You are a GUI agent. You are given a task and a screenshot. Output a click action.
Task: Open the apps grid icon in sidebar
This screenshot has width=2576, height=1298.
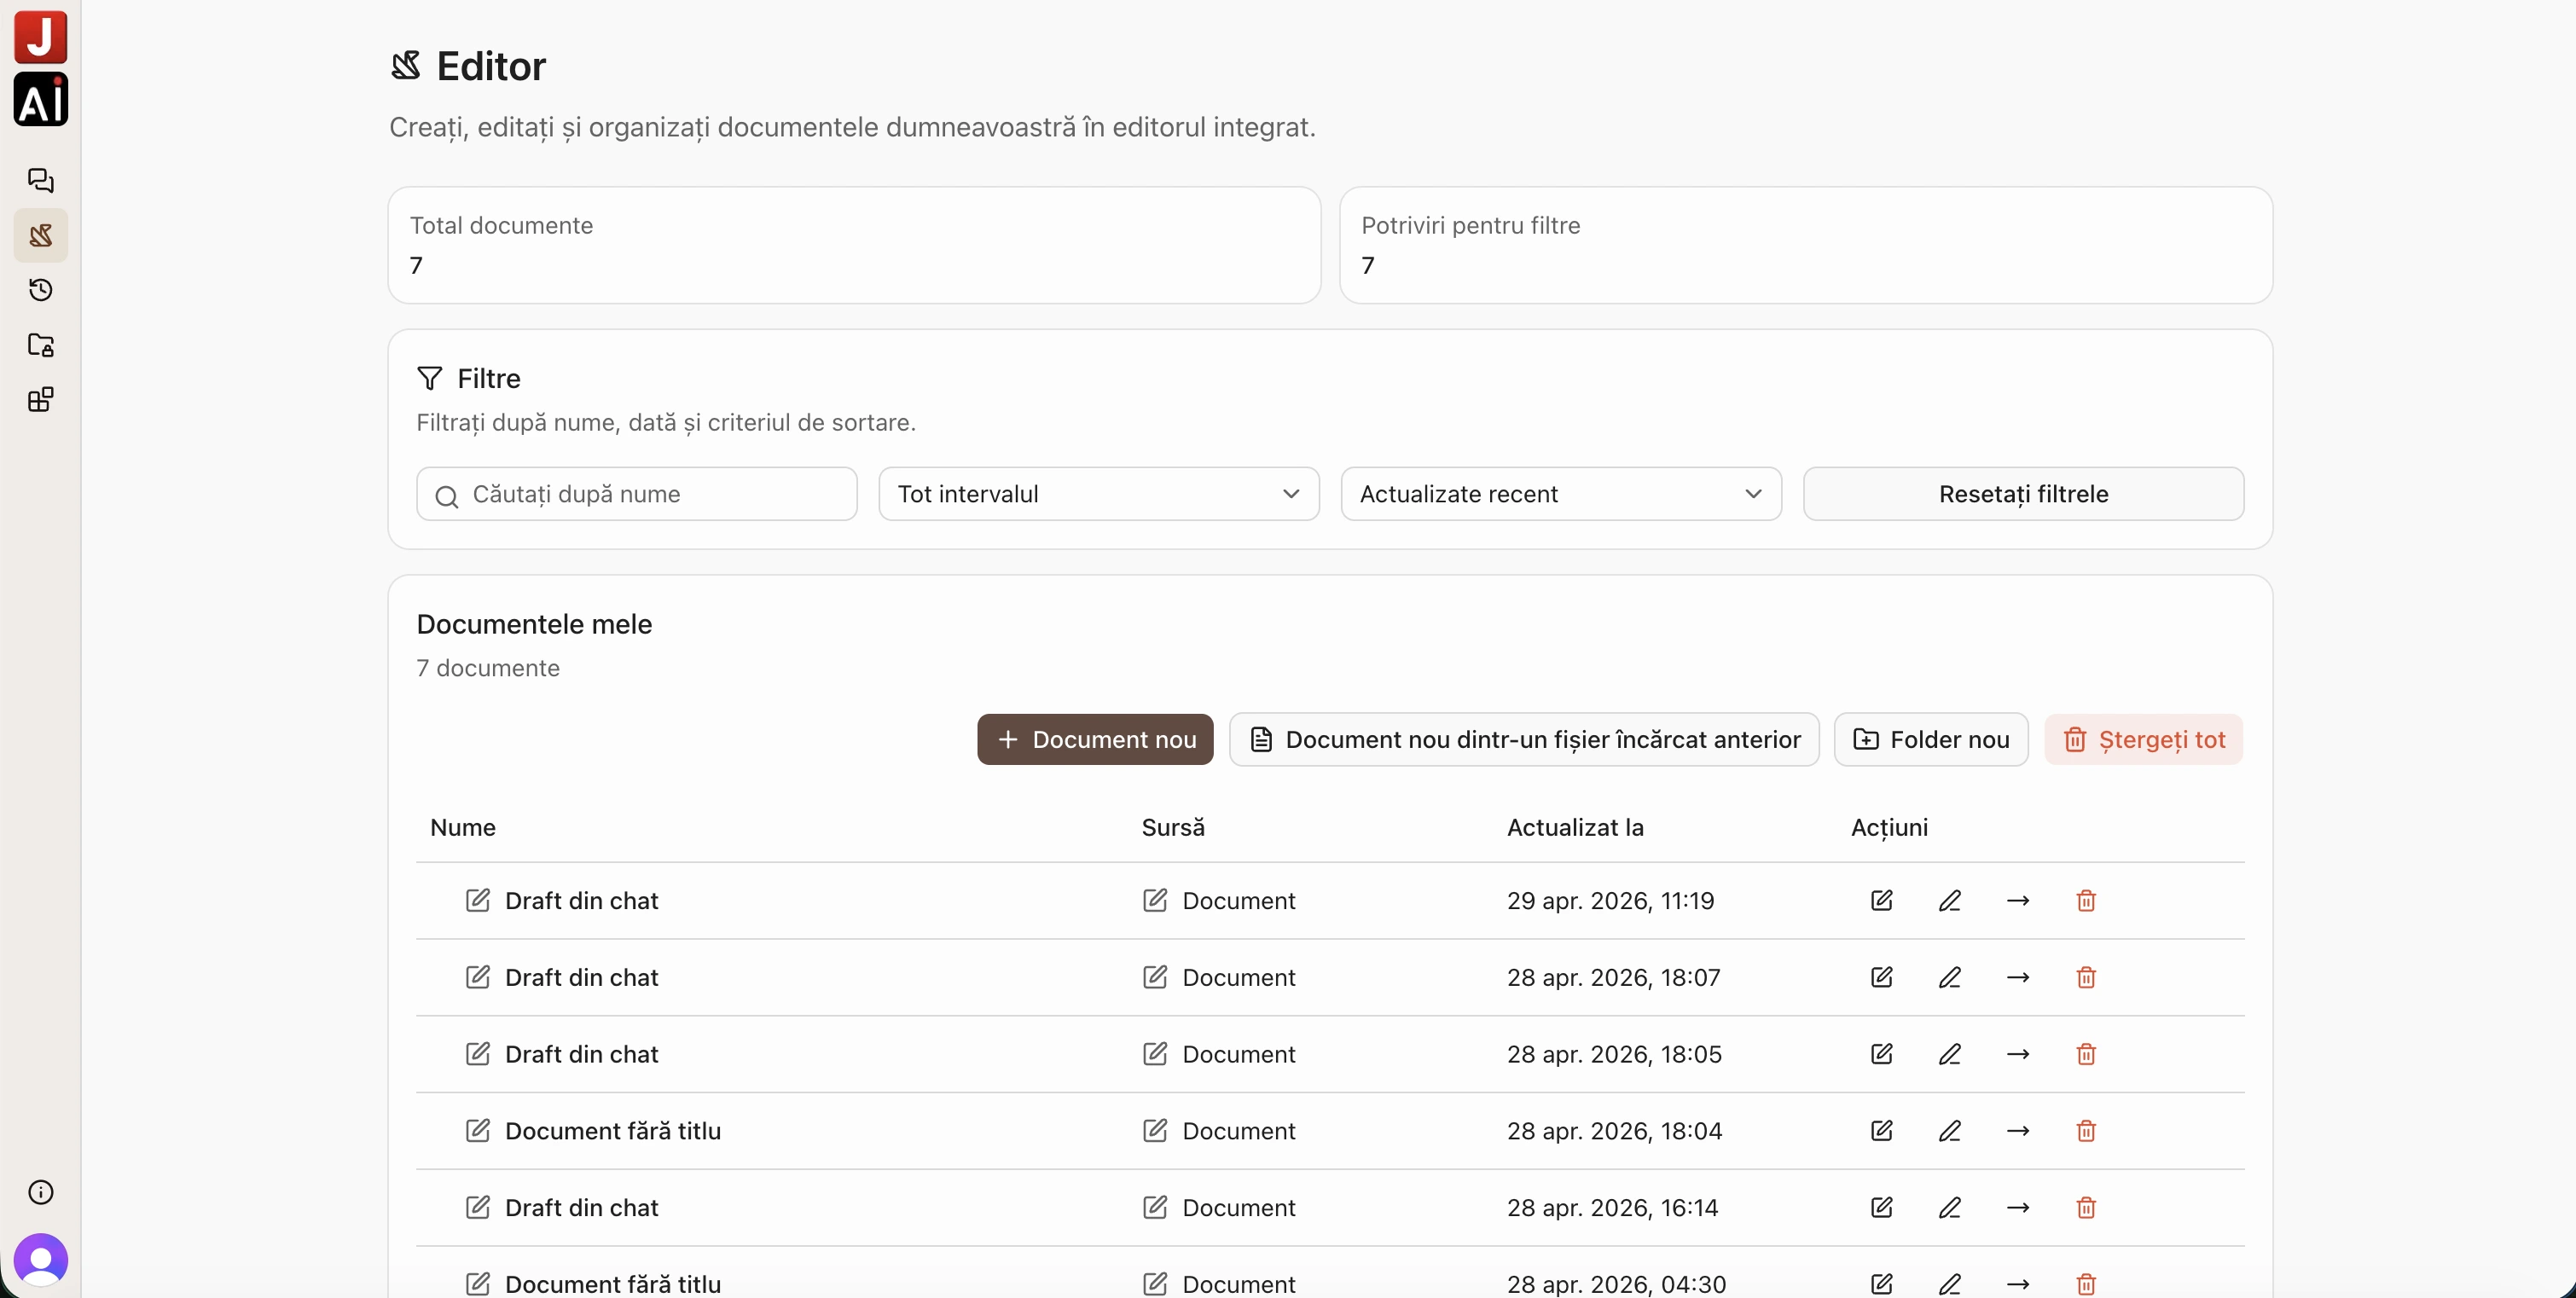[x=41, y=400]
